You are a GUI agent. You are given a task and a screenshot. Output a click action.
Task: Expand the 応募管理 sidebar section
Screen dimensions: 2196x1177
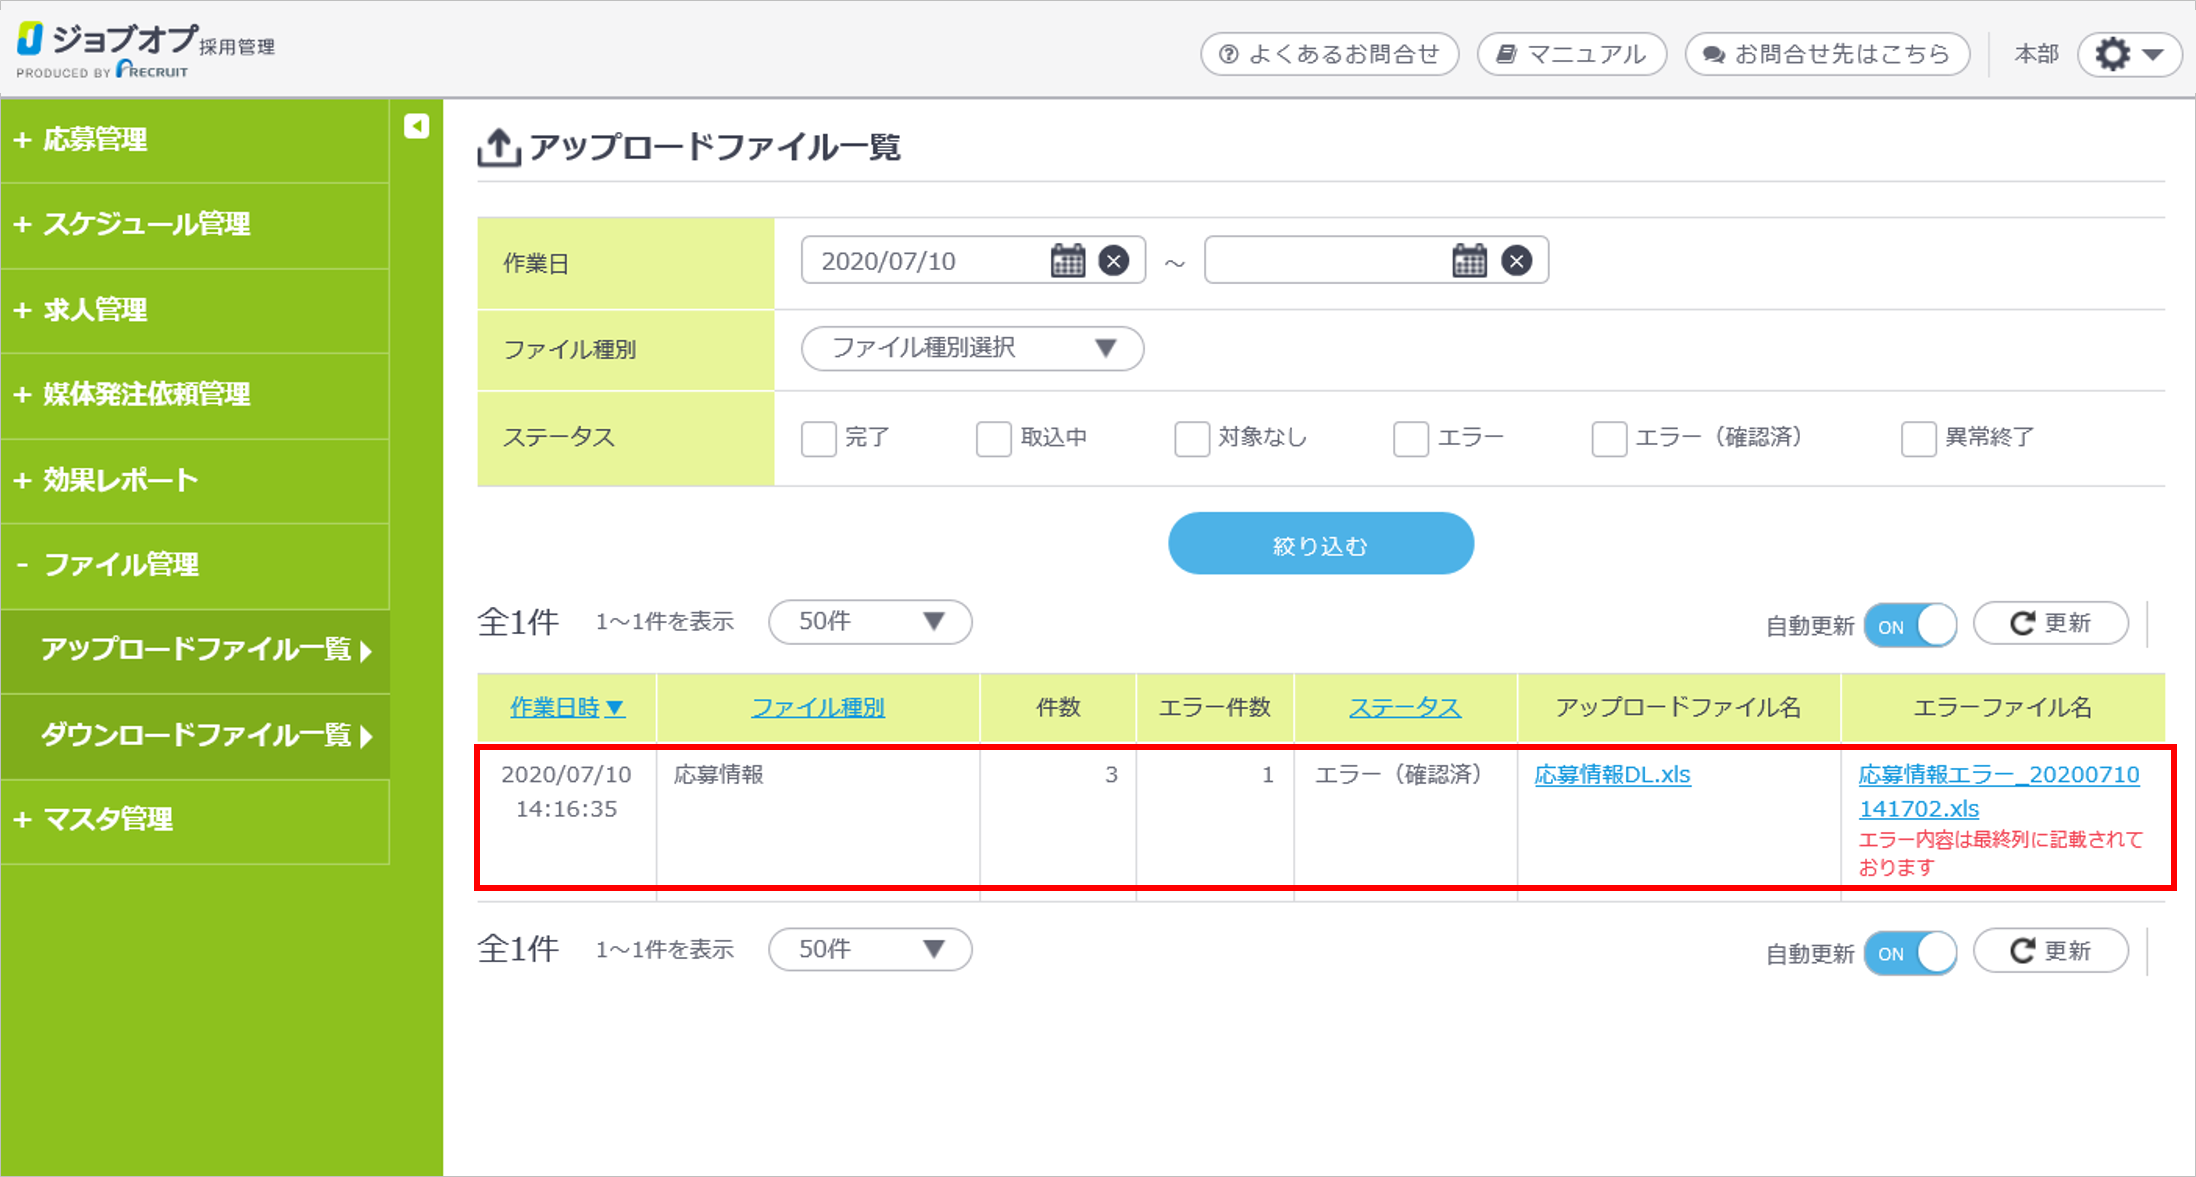(x=95, y=140)
